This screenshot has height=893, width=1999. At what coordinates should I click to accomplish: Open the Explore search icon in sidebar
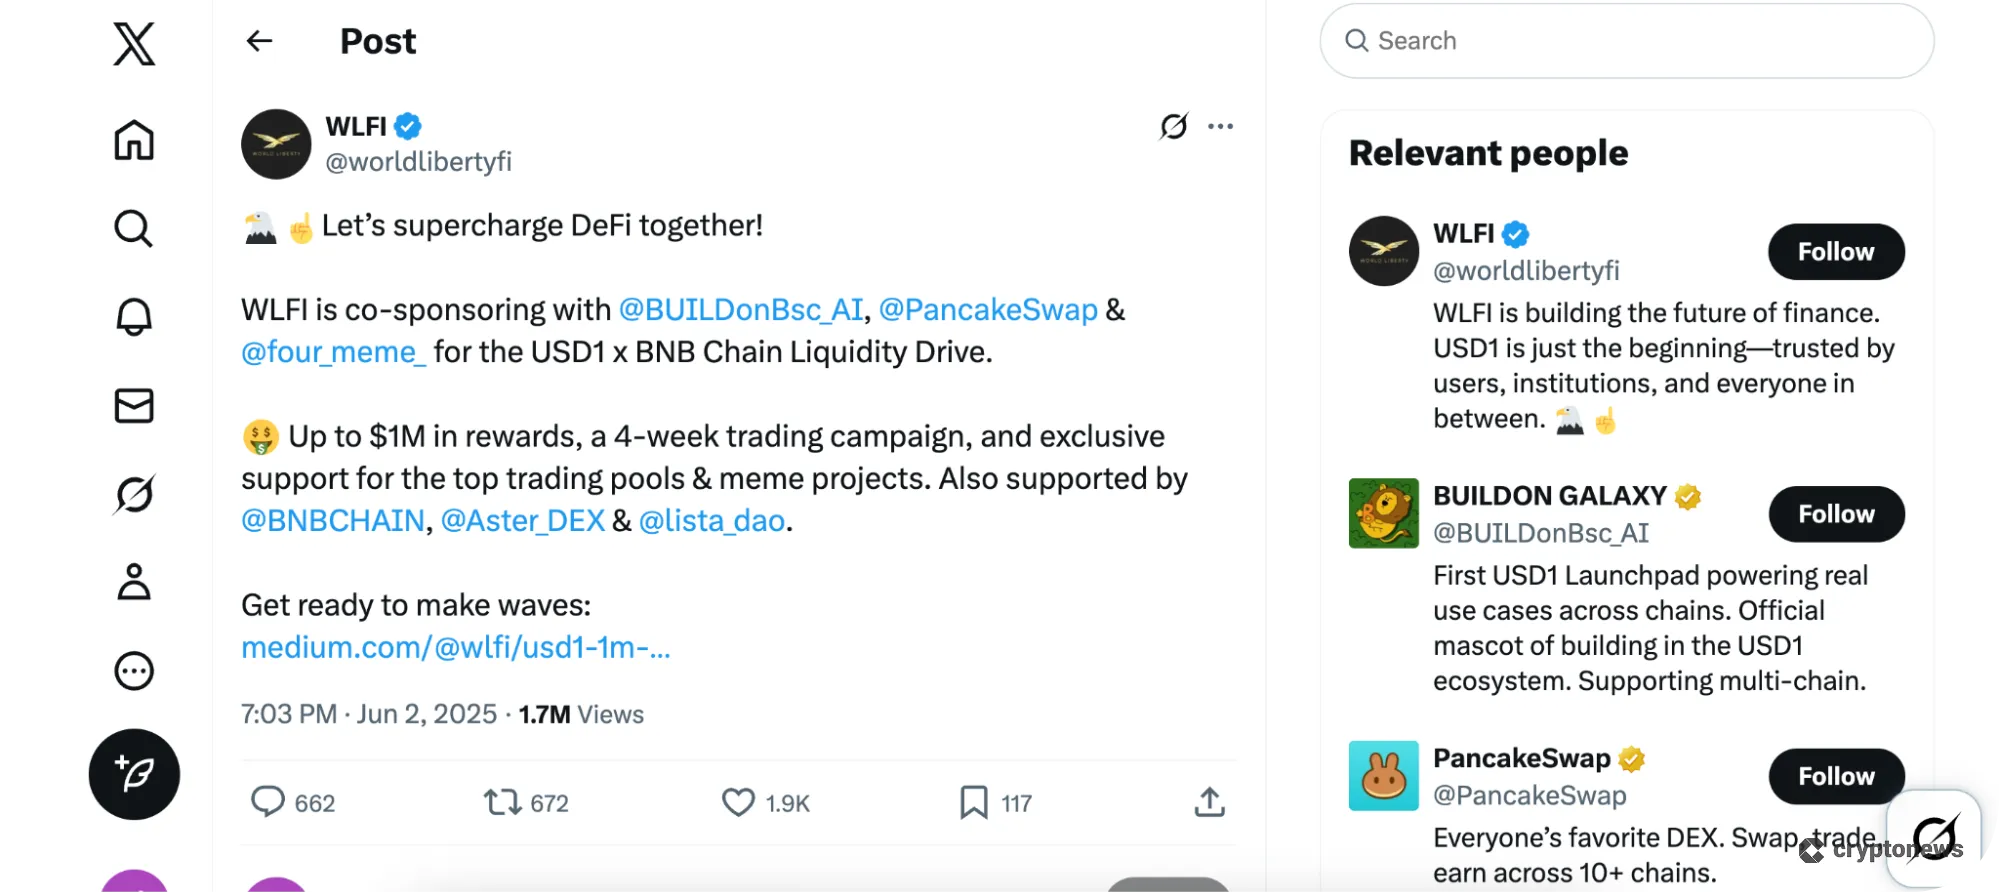134,229
